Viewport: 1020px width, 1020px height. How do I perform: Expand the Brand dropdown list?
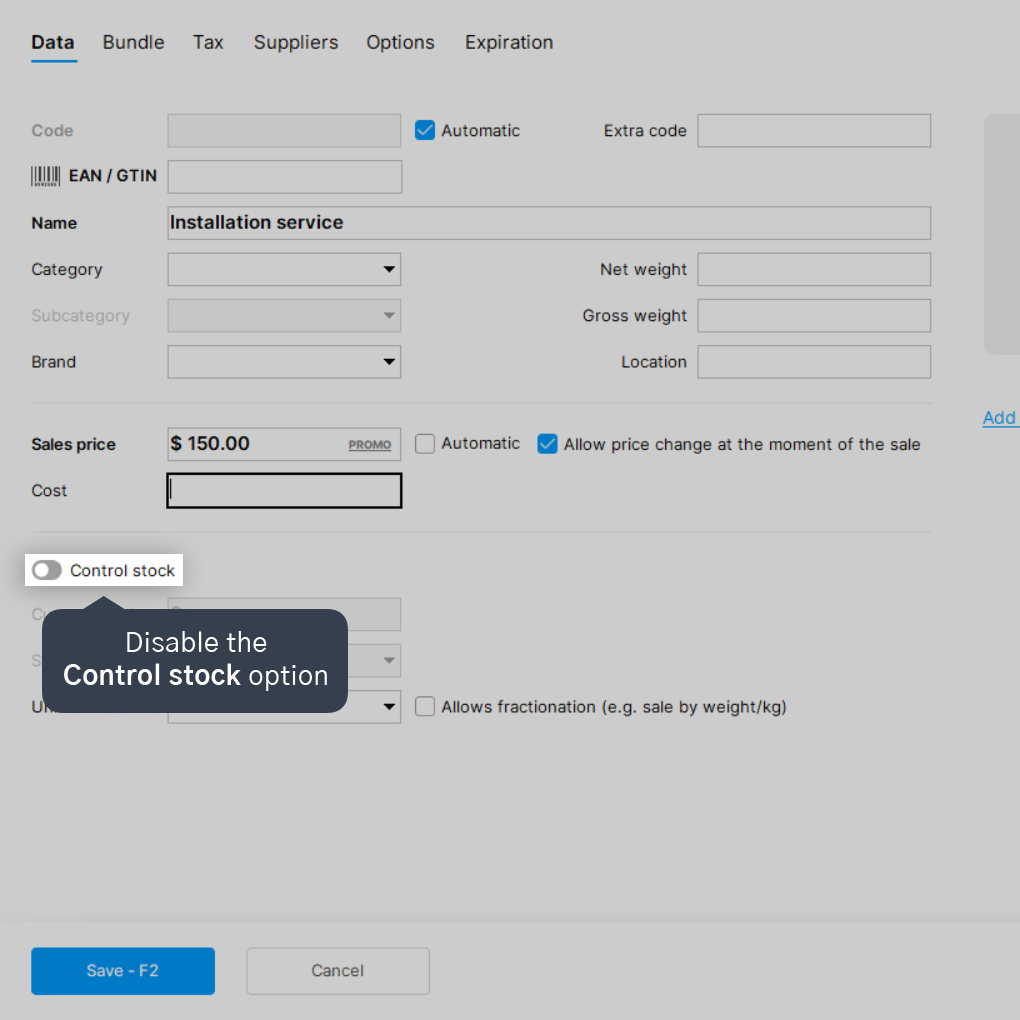[x=284, y=362]
